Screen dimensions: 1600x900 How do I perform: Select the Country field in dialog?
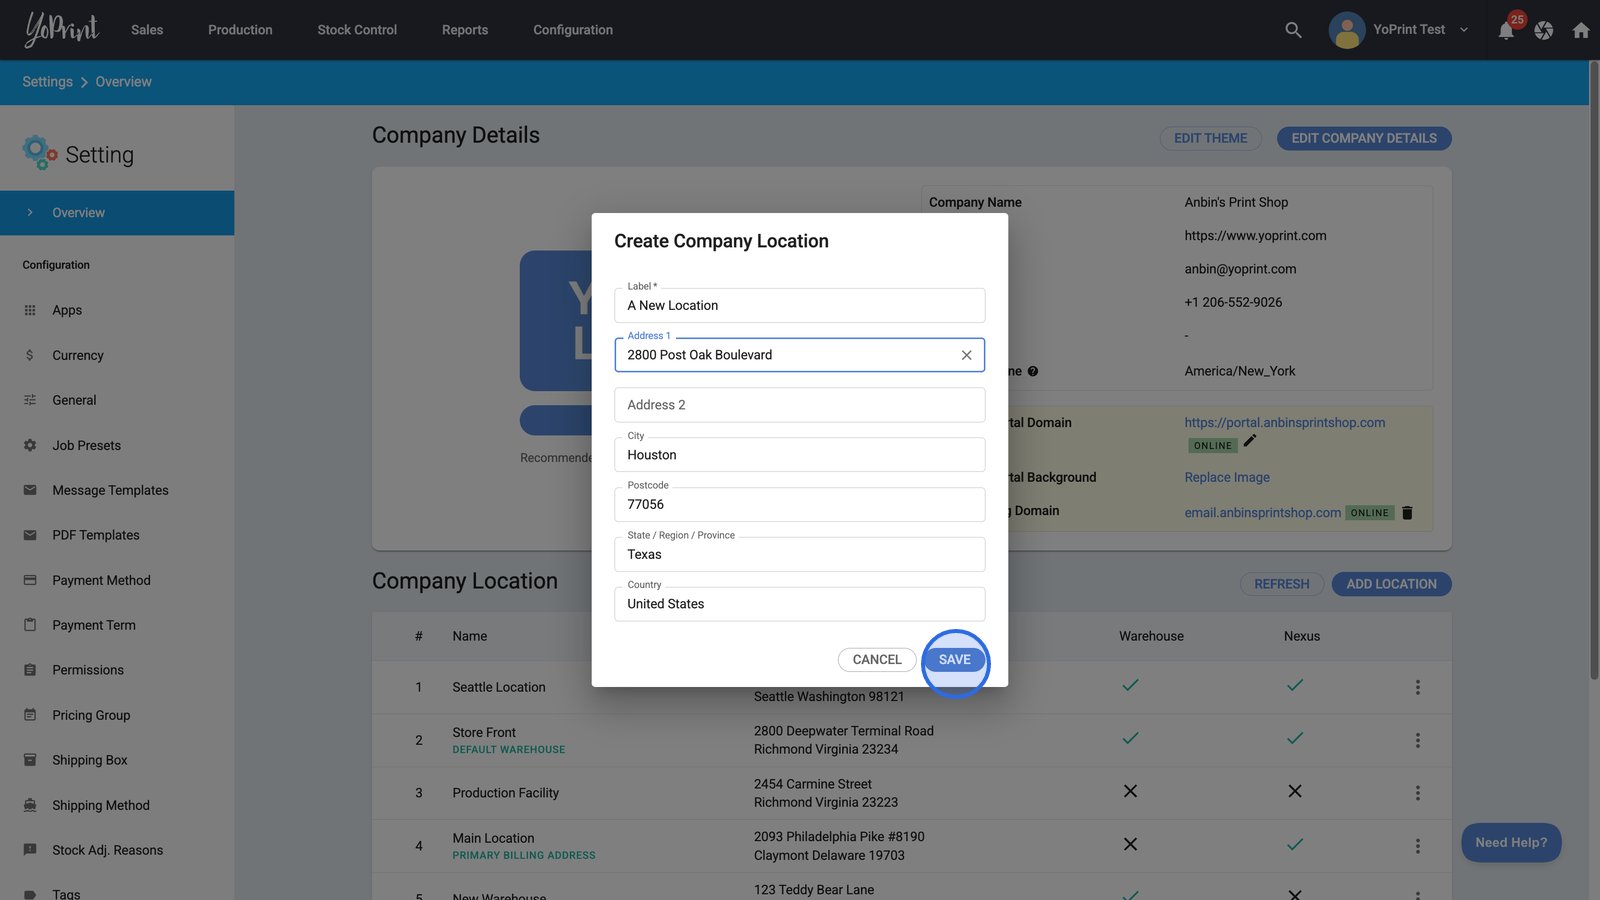(799, 604)
